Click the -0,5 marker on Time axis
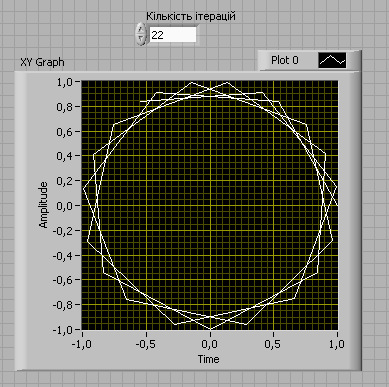 (146, 344)
